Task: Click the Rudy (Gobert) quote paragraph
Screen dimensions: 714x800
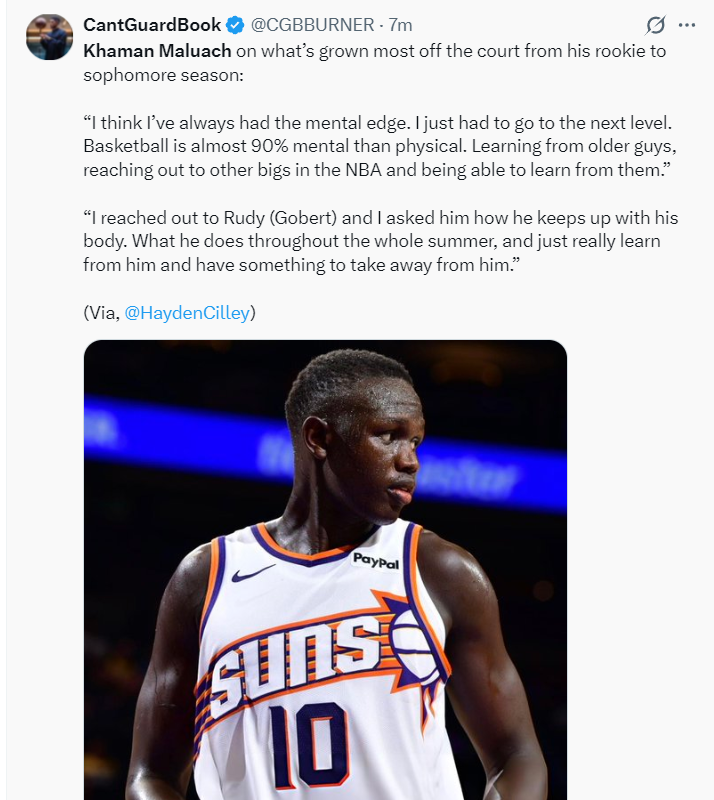Action: tap(381, 241)
